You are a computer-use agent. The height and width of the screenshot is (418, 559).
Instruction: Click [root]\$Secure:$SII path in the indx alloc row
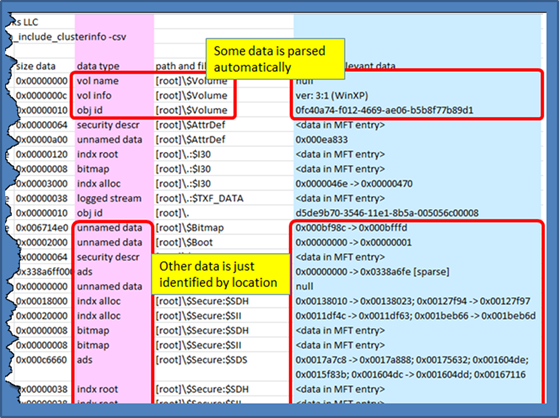pos(198,316)
